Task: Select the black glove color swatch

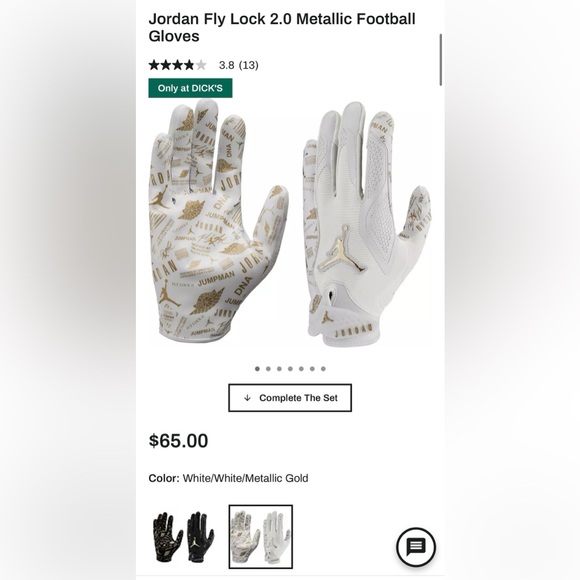Action: click(183, 537)
